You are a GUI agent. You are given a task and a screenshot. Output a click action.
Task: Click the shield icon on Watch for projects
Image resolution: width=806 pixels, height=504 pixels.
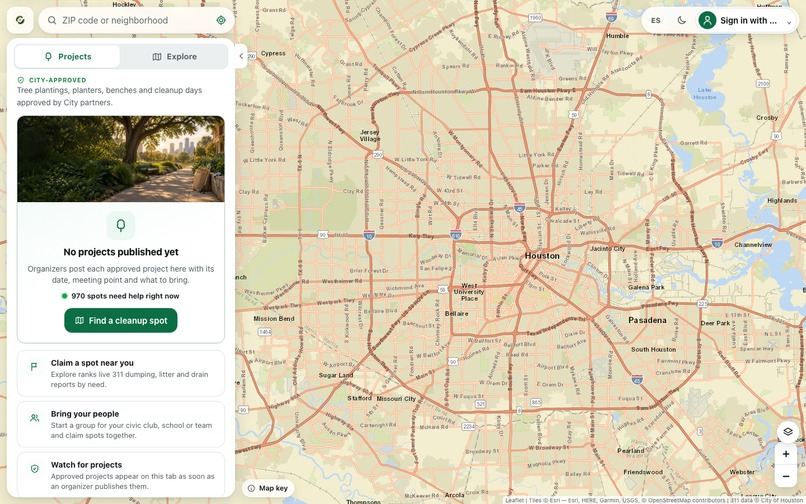(34, 469)
